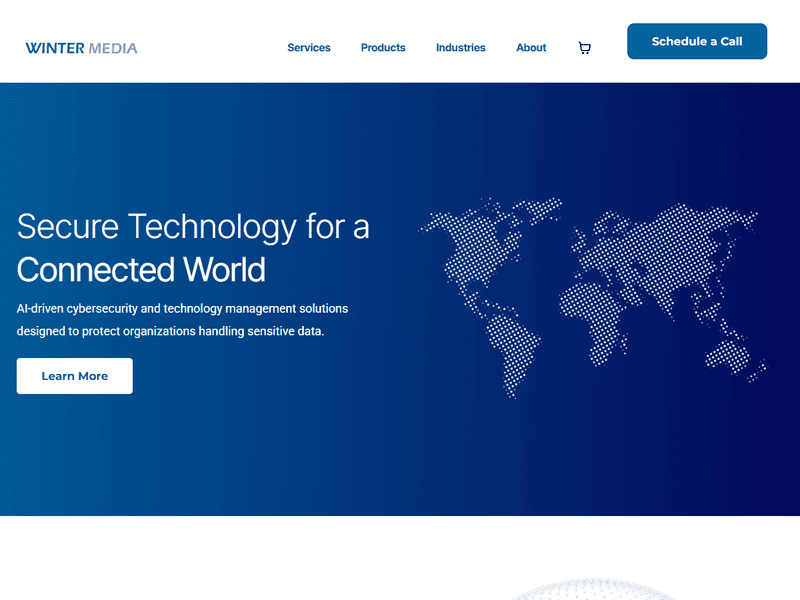Click the 'AI-driven cybersecurity' description paragraph
800x600 pixels.
(x=182, y=320)
